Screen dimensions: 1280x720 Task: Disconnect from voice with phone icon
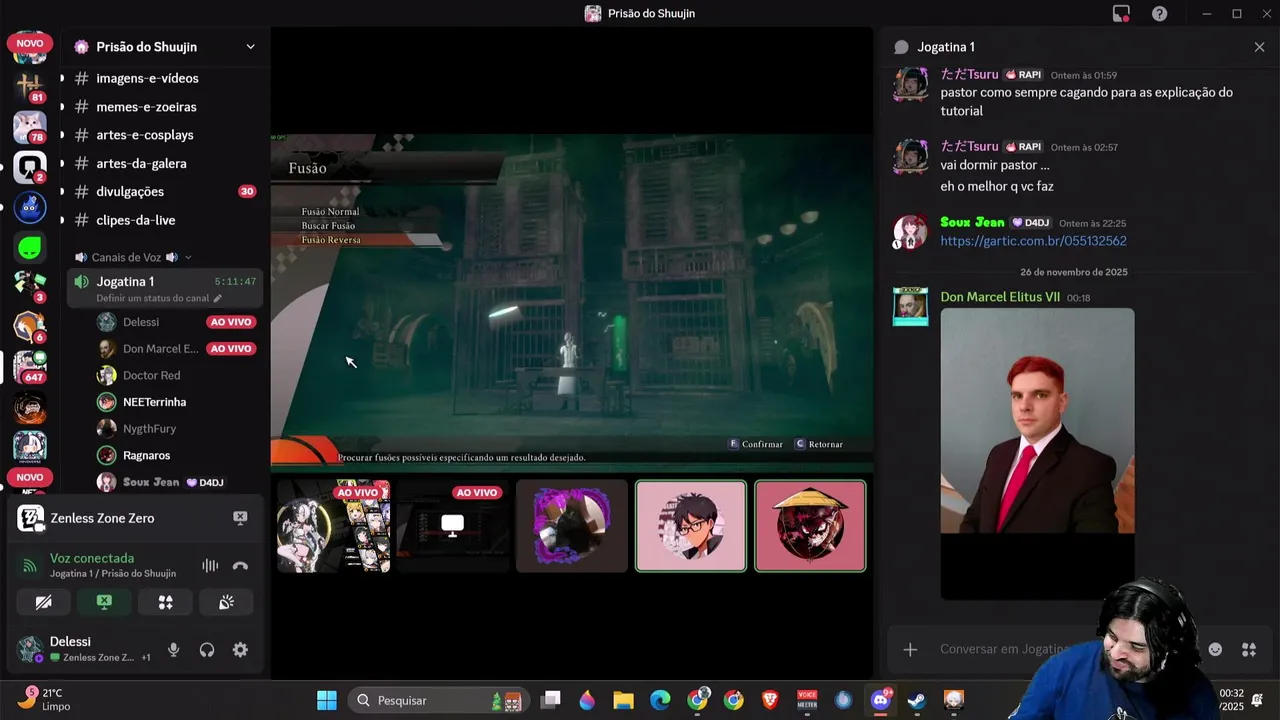(x=240, y=565)
